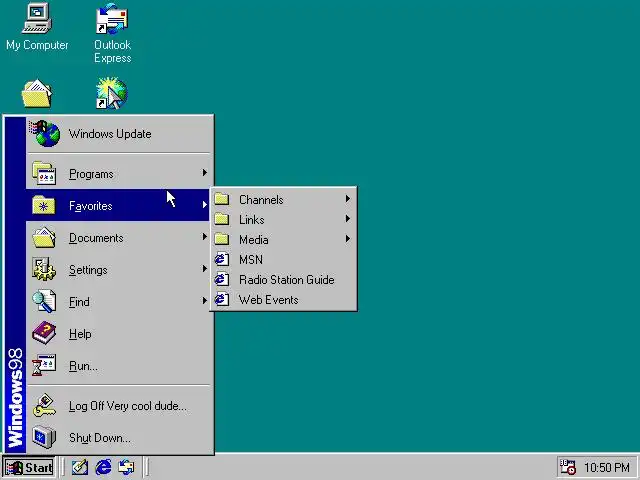
Task: Select the Favorites menu entry
Action: pyautogui.click(x=118, y=205)
